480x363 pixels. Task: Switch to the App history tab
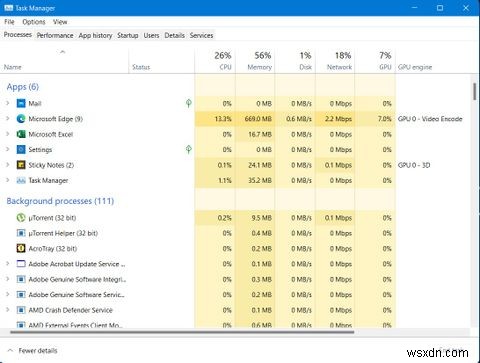95,35
